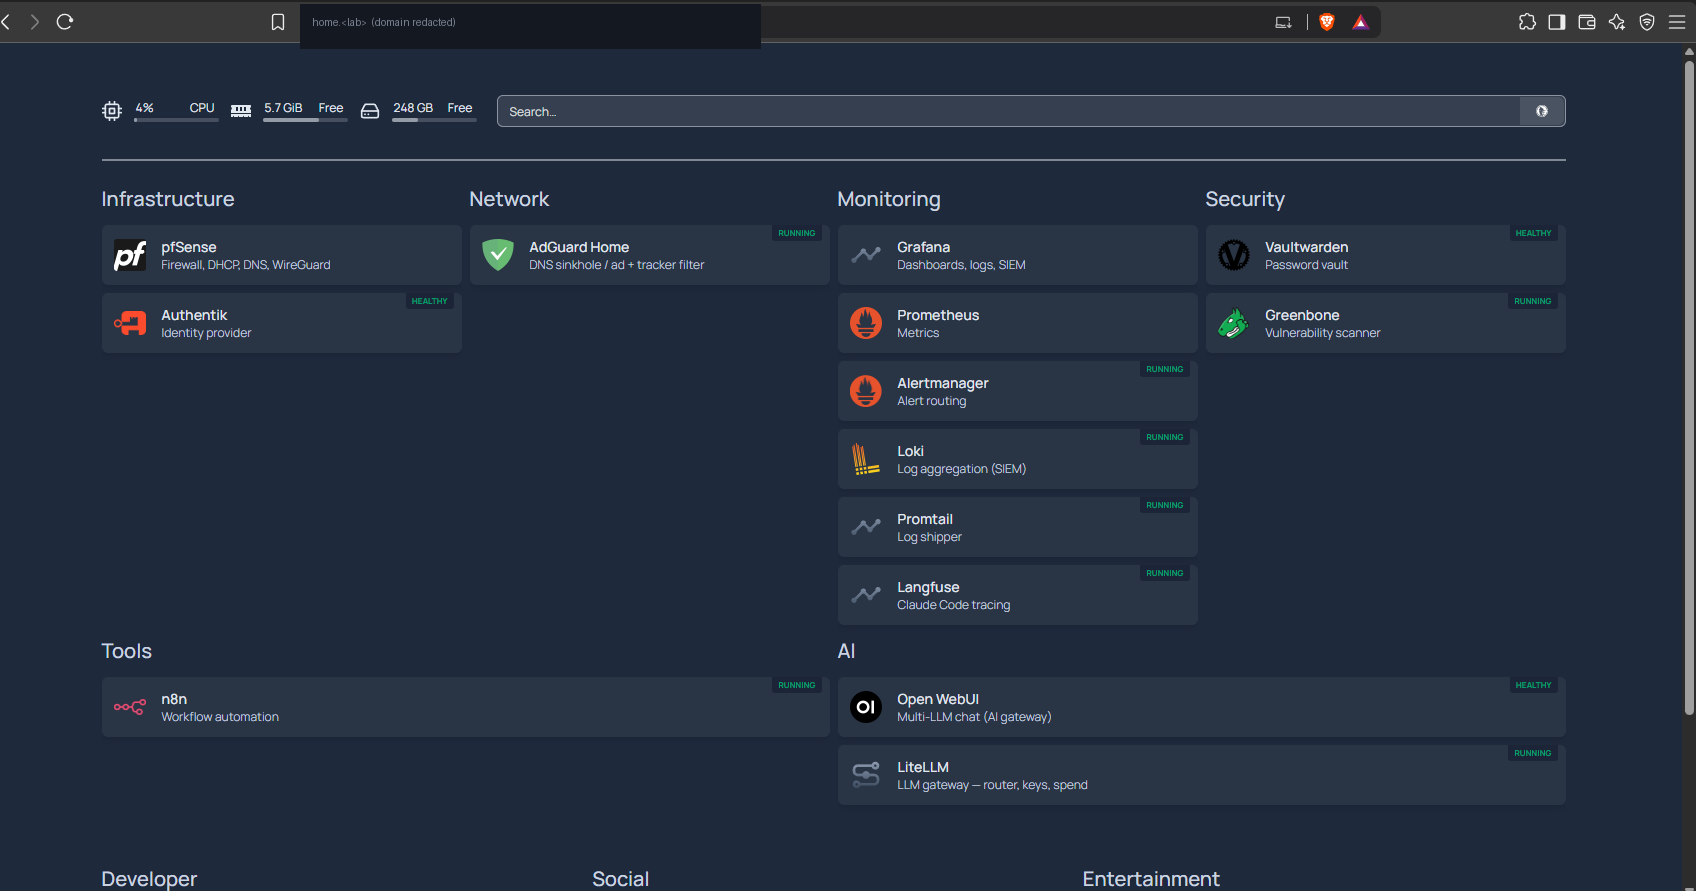Screen dimensions: 1696x891
Task: Open the Brave Shields lion icon
Action: coord(1327,22)
